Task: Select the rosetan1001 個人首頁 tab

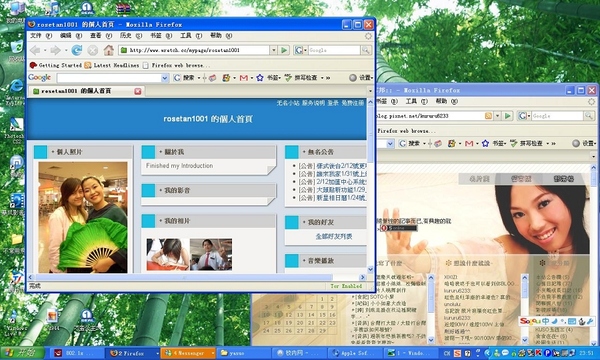Action: coord(85,91)
